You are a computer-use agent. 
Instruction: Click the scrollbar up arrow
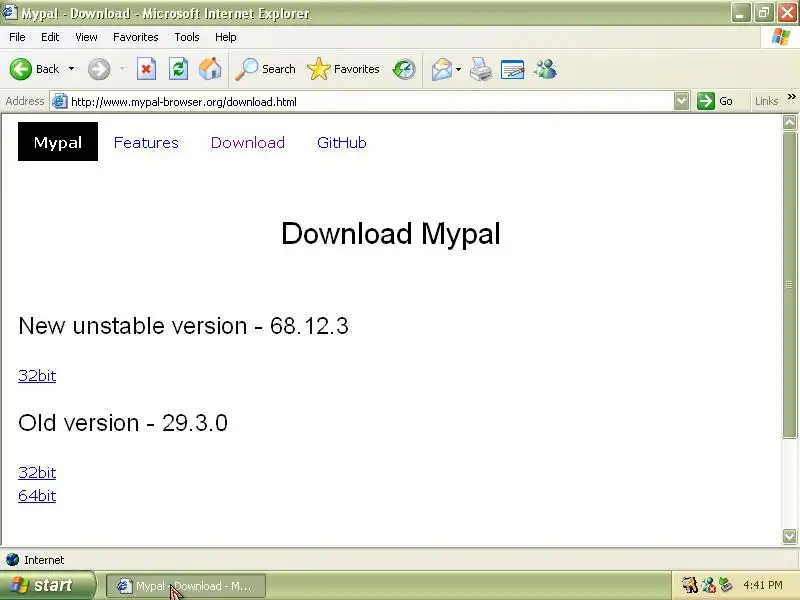tap(789, 122)
